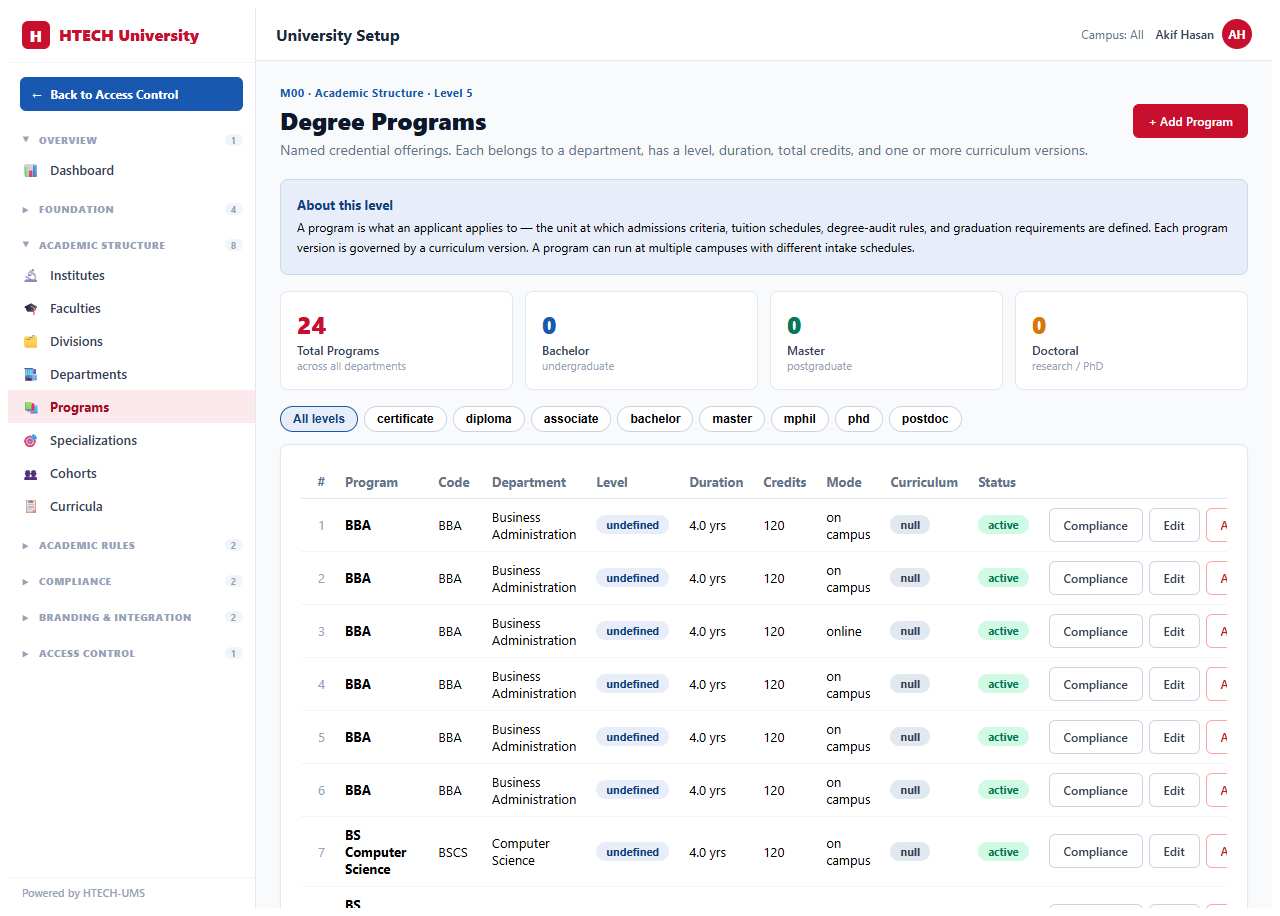1280x916 pixels.
Task: Click the BSCS code cell
Action: (453, 852)
